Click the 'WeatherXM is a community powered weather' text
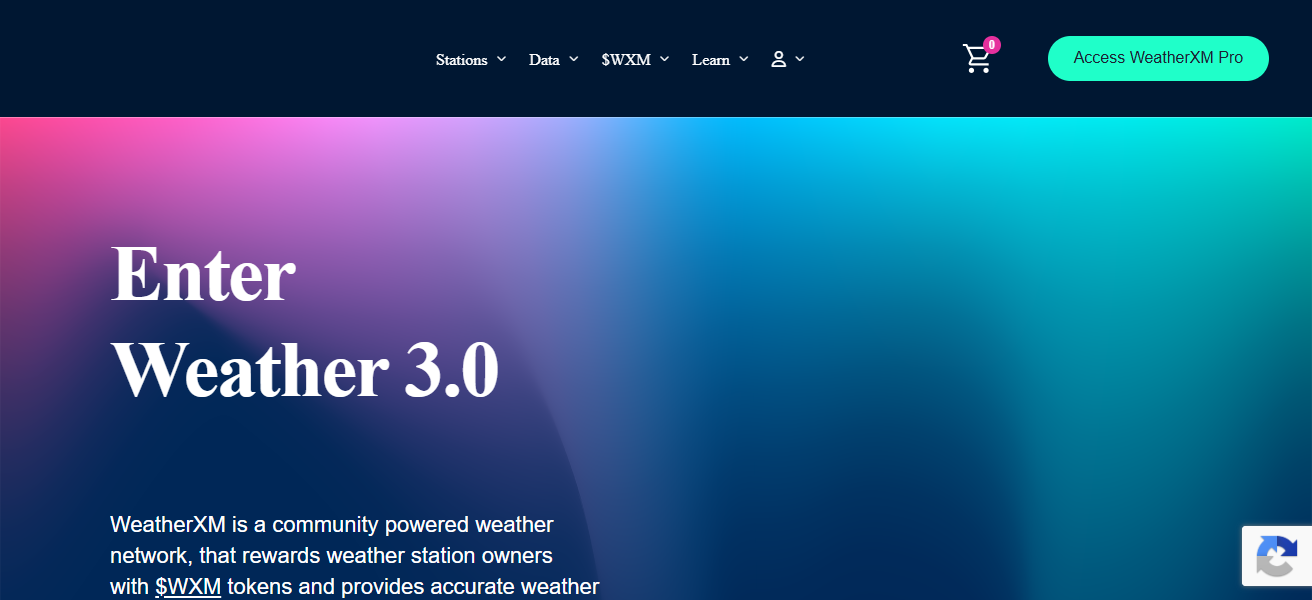 332,525
